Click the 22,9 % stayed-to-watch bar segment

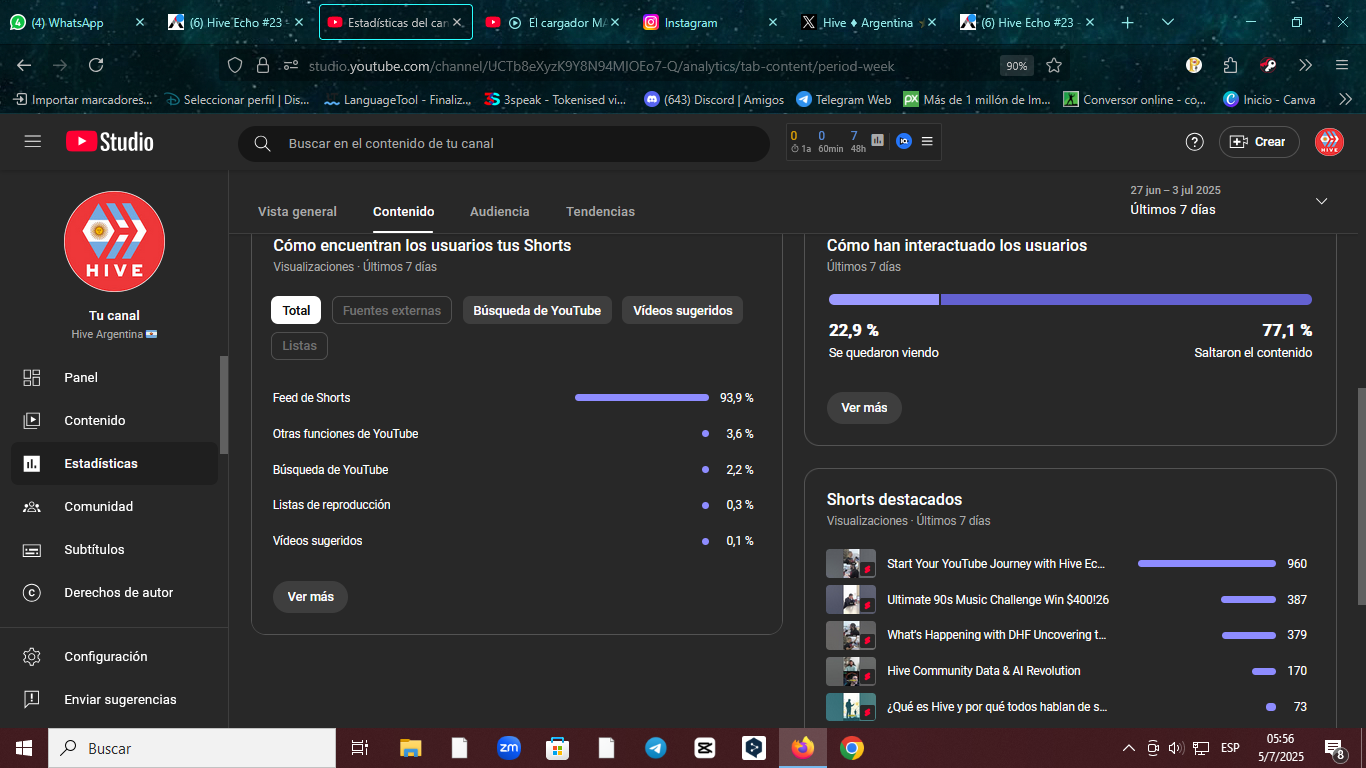(883, 299)
